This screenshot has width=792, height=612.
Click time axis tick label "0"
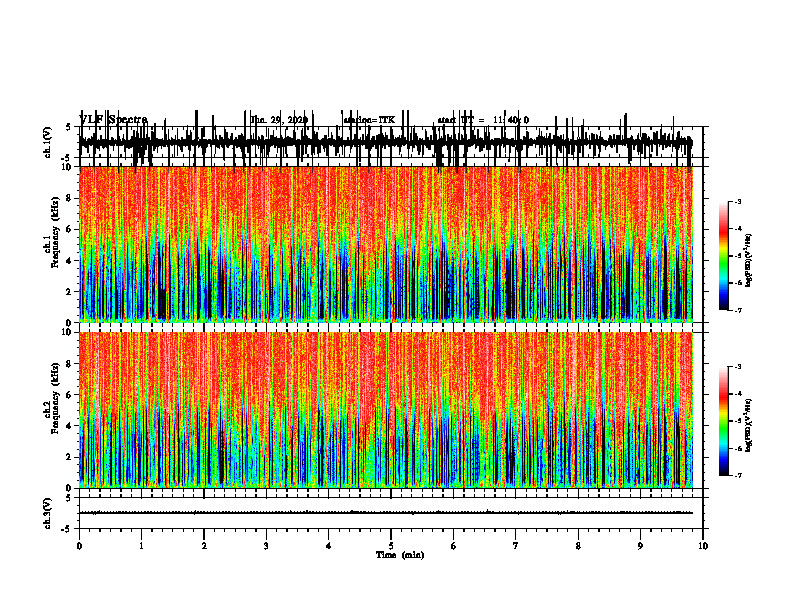[x=79, y=546]
